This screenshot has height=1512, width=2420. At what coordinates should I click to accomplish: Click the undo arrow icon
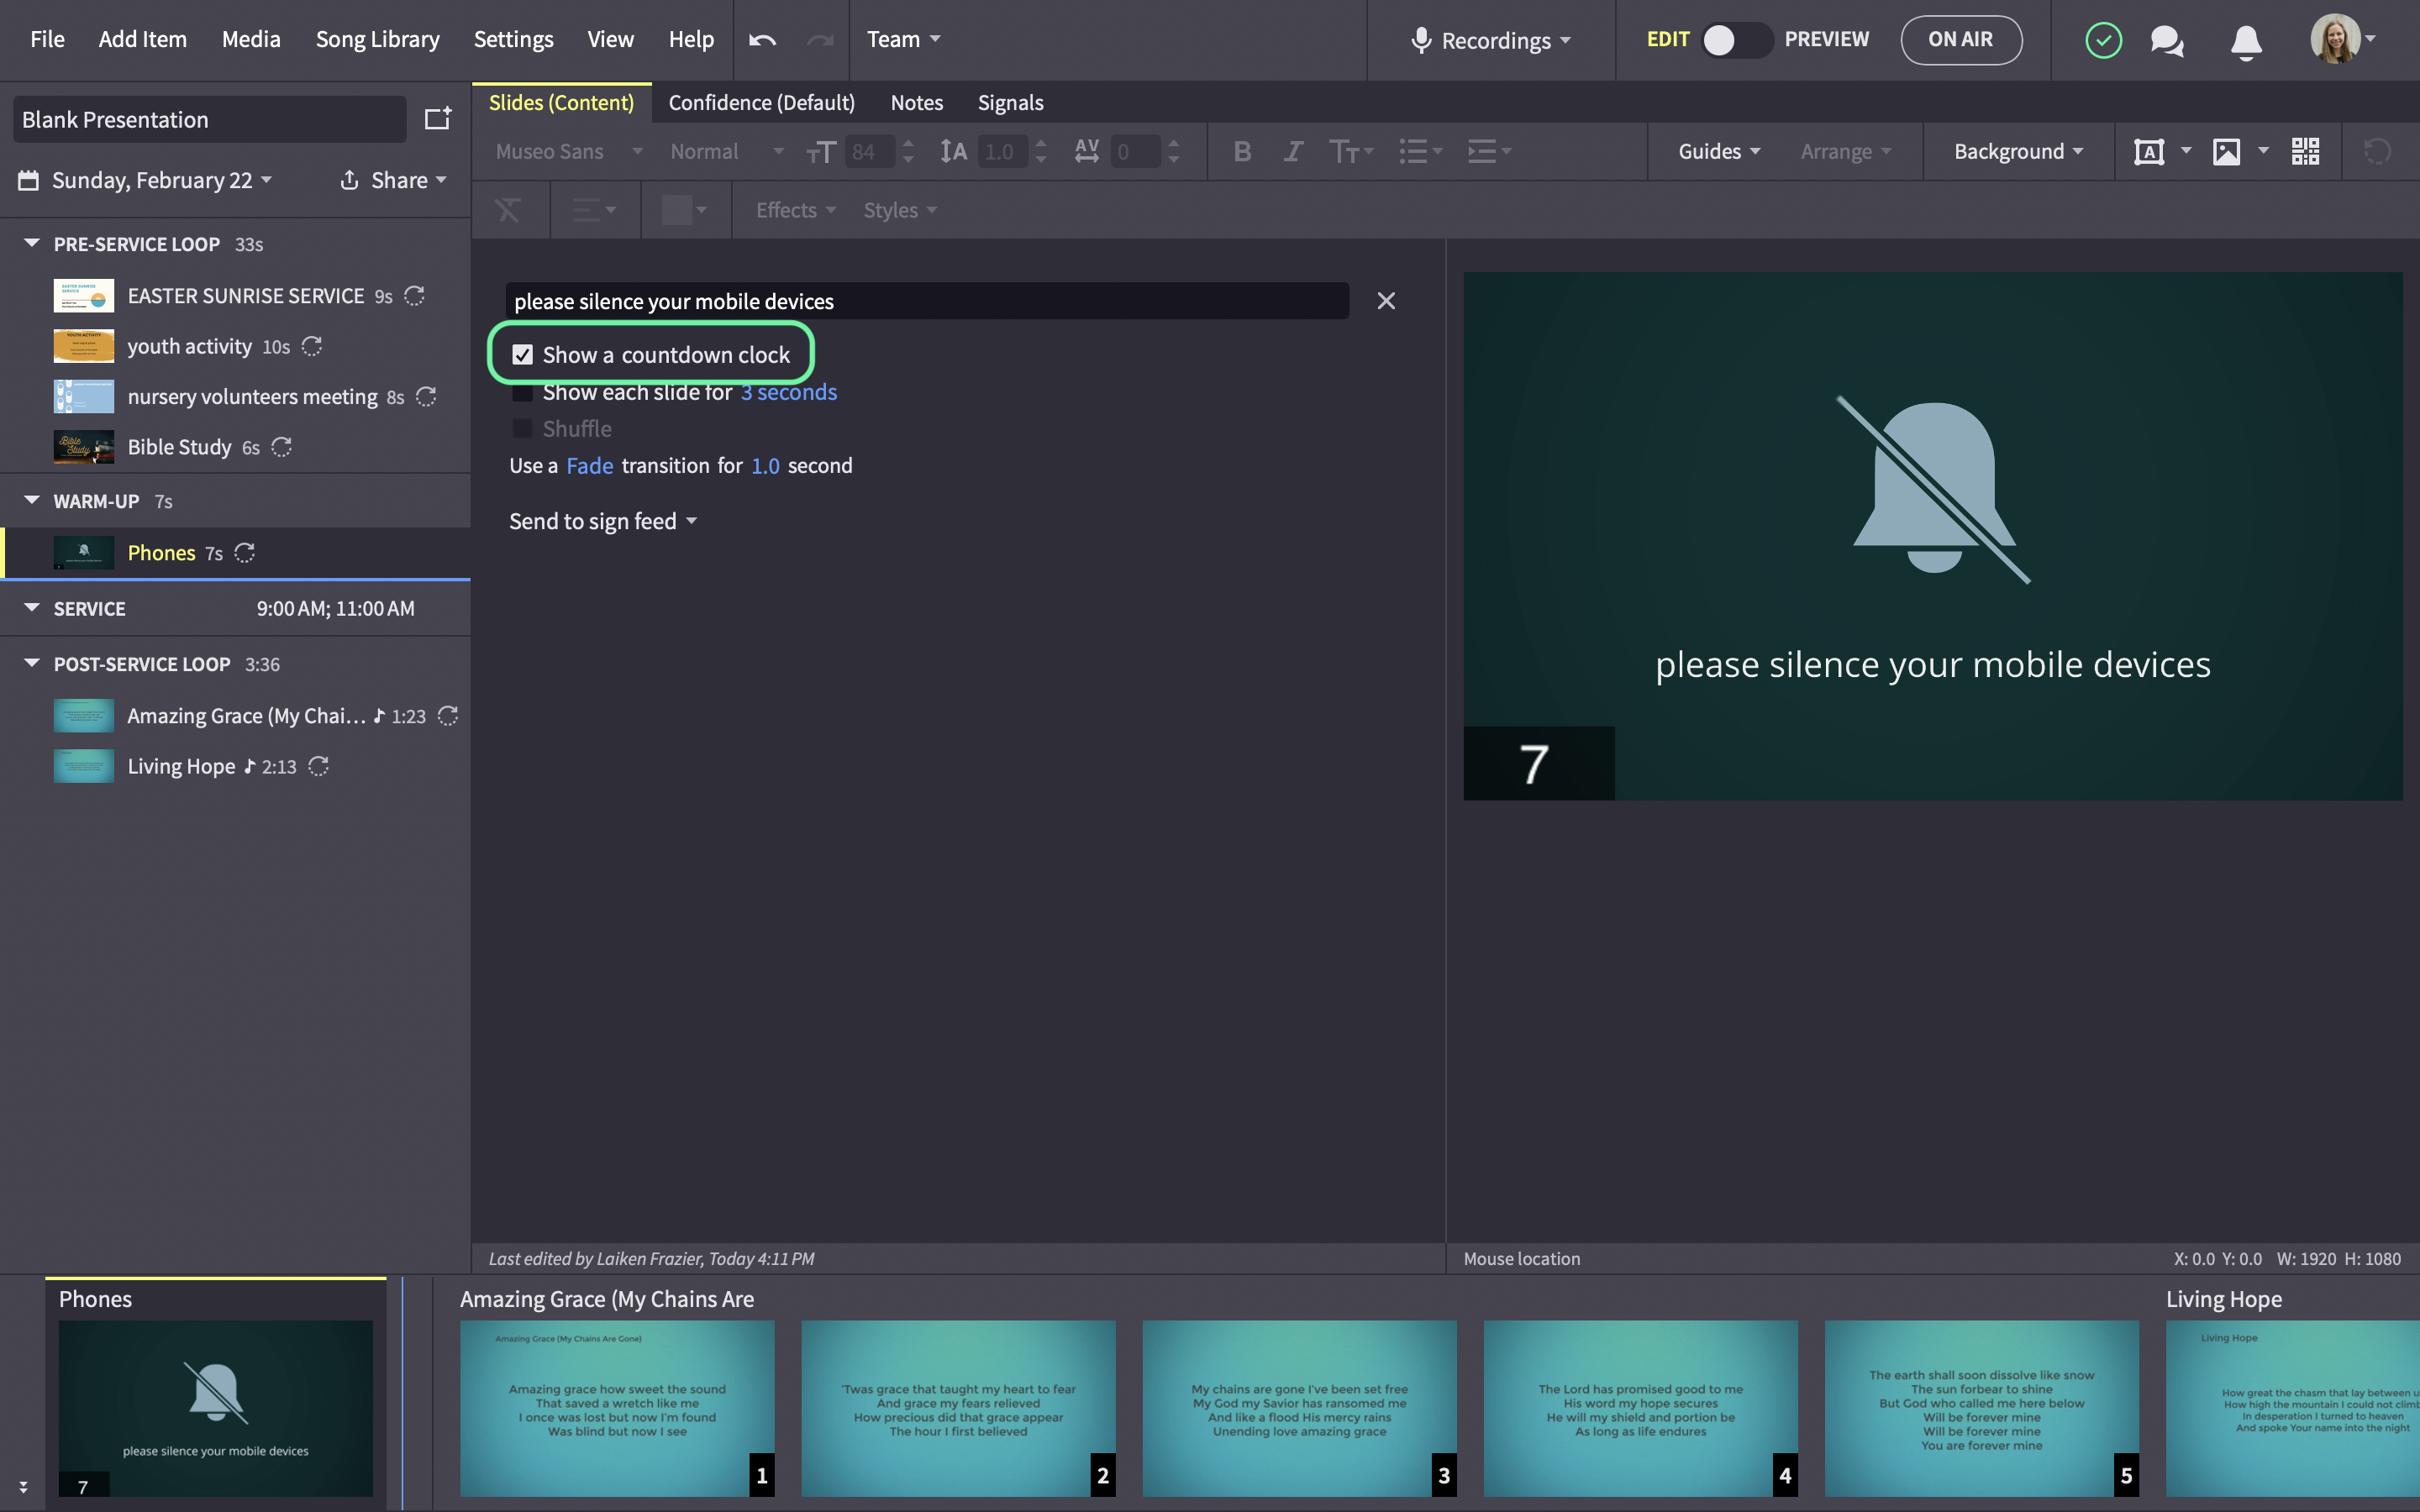click(x=762, y=40)
